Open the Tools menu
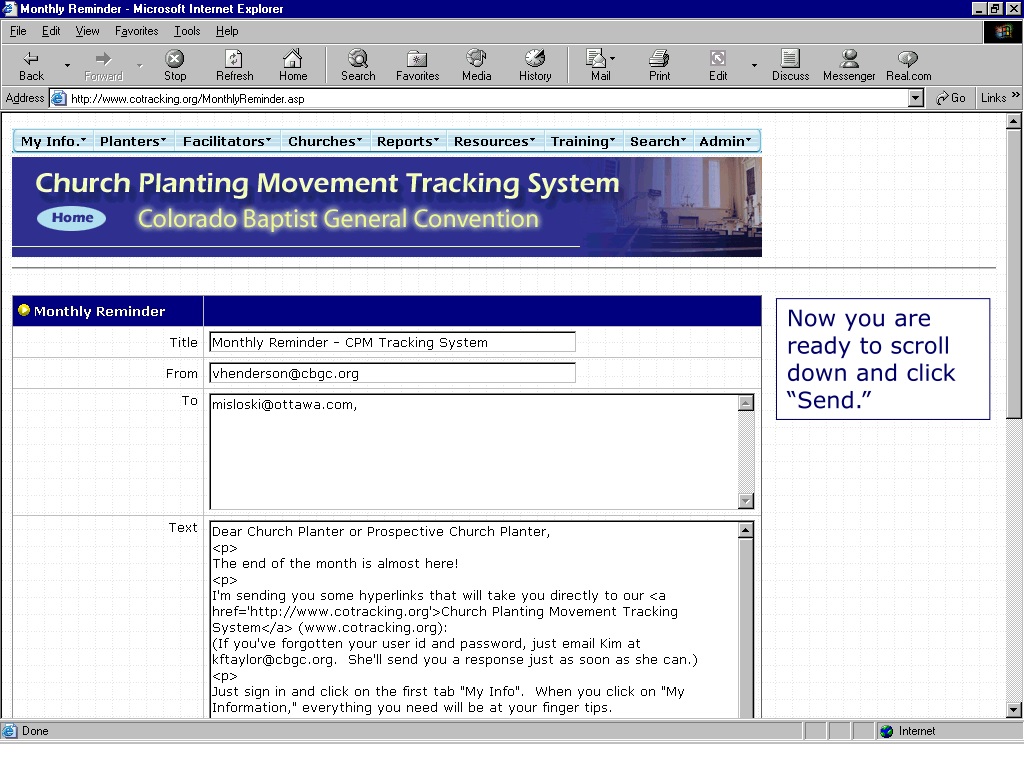The image size is (1024, 768). 187,31
